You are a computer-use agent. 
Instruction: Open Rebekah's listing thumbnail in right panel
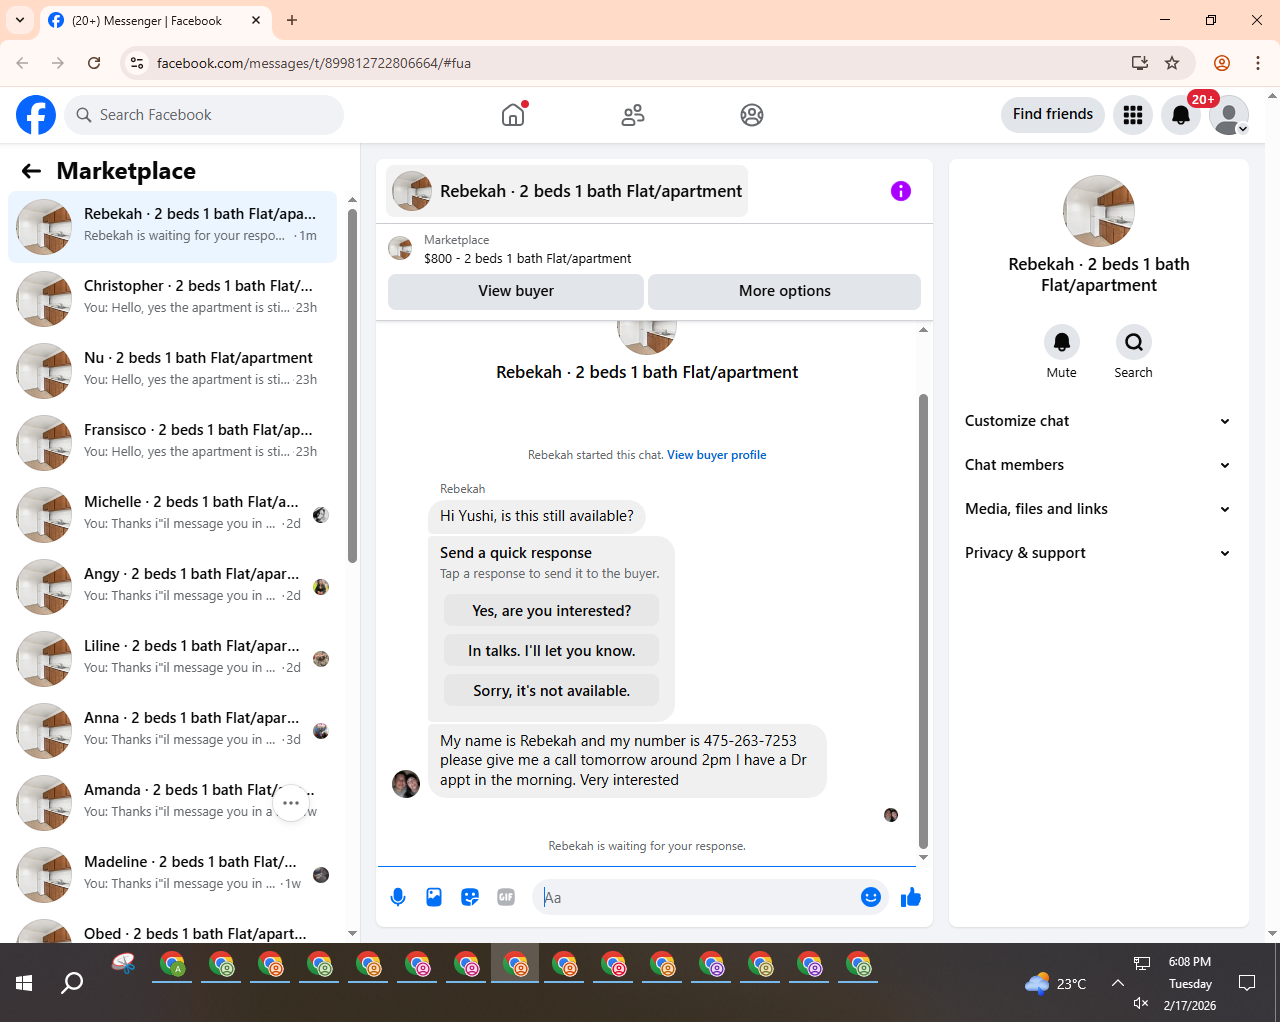tap(1099, 211)
